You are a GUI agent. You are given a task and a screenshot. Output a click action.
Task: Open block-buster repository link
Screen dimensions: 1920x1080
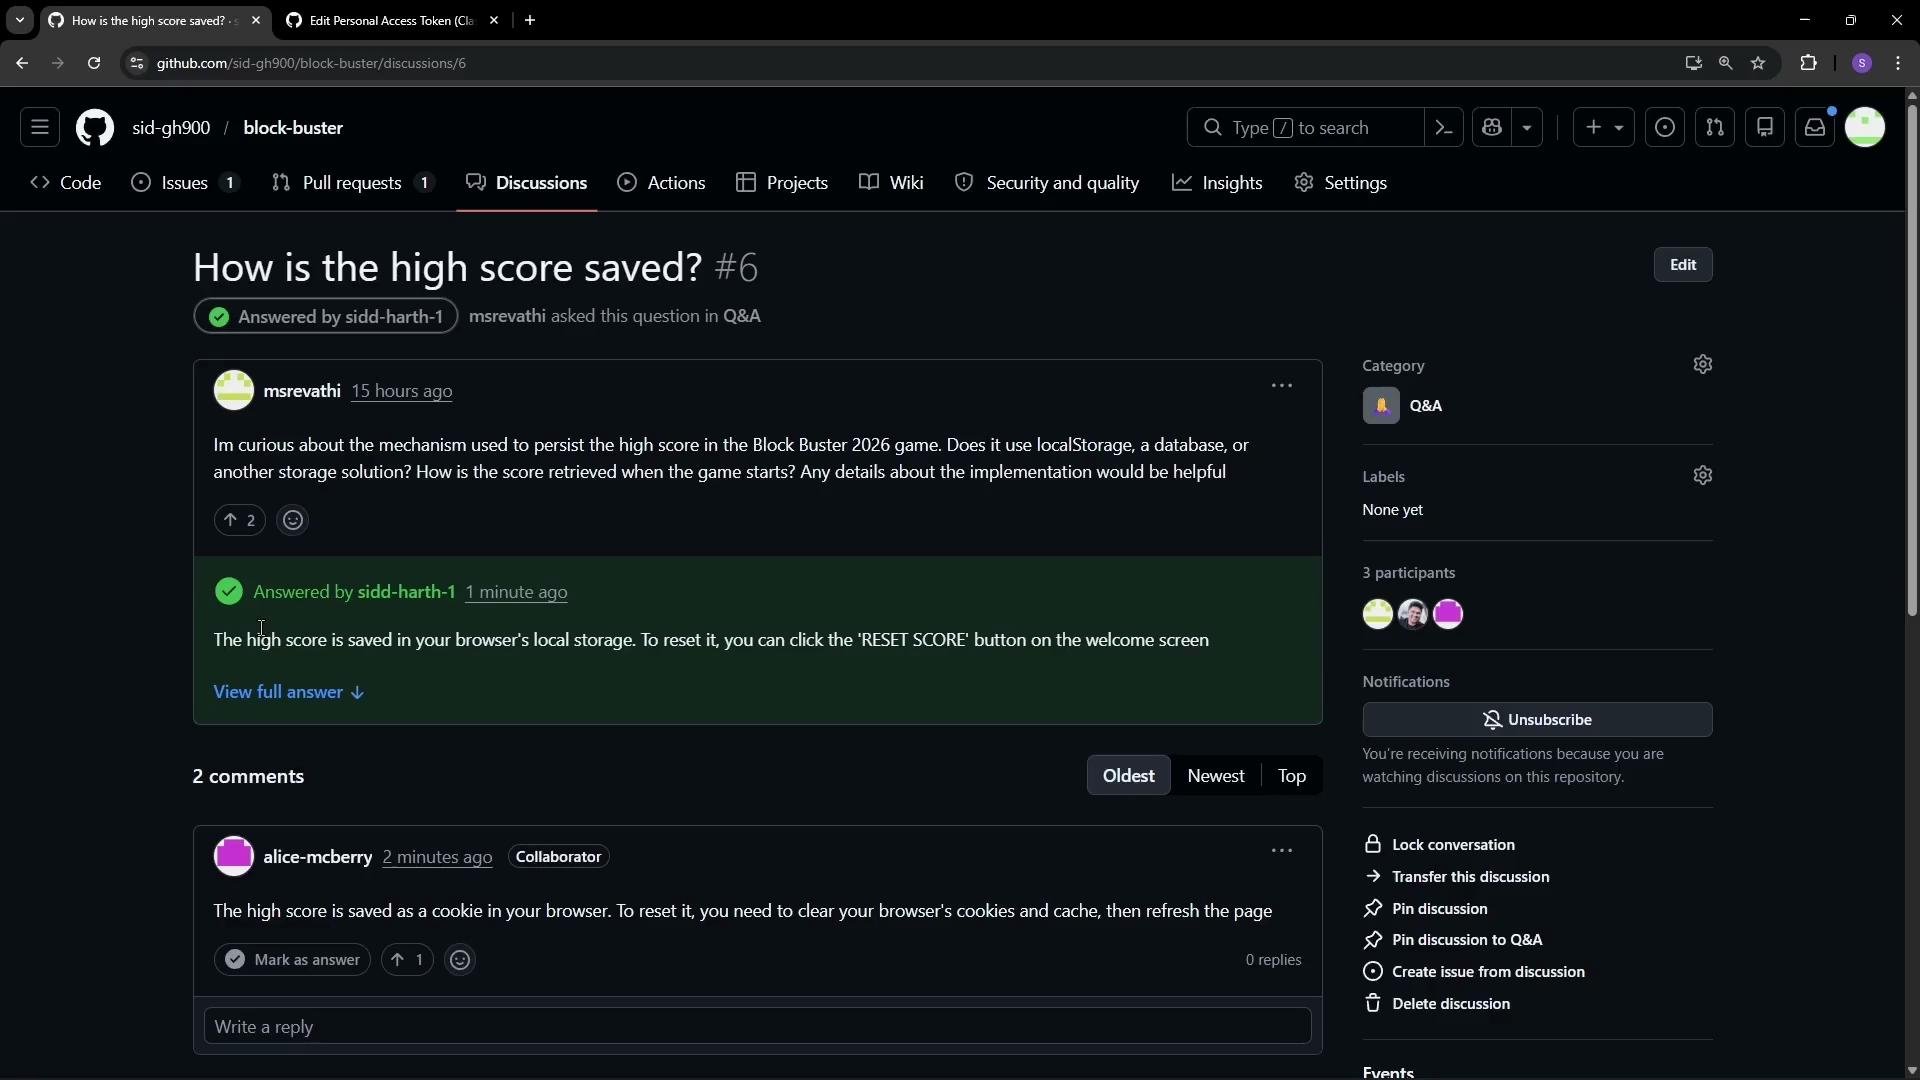click(x=293, y=128)
